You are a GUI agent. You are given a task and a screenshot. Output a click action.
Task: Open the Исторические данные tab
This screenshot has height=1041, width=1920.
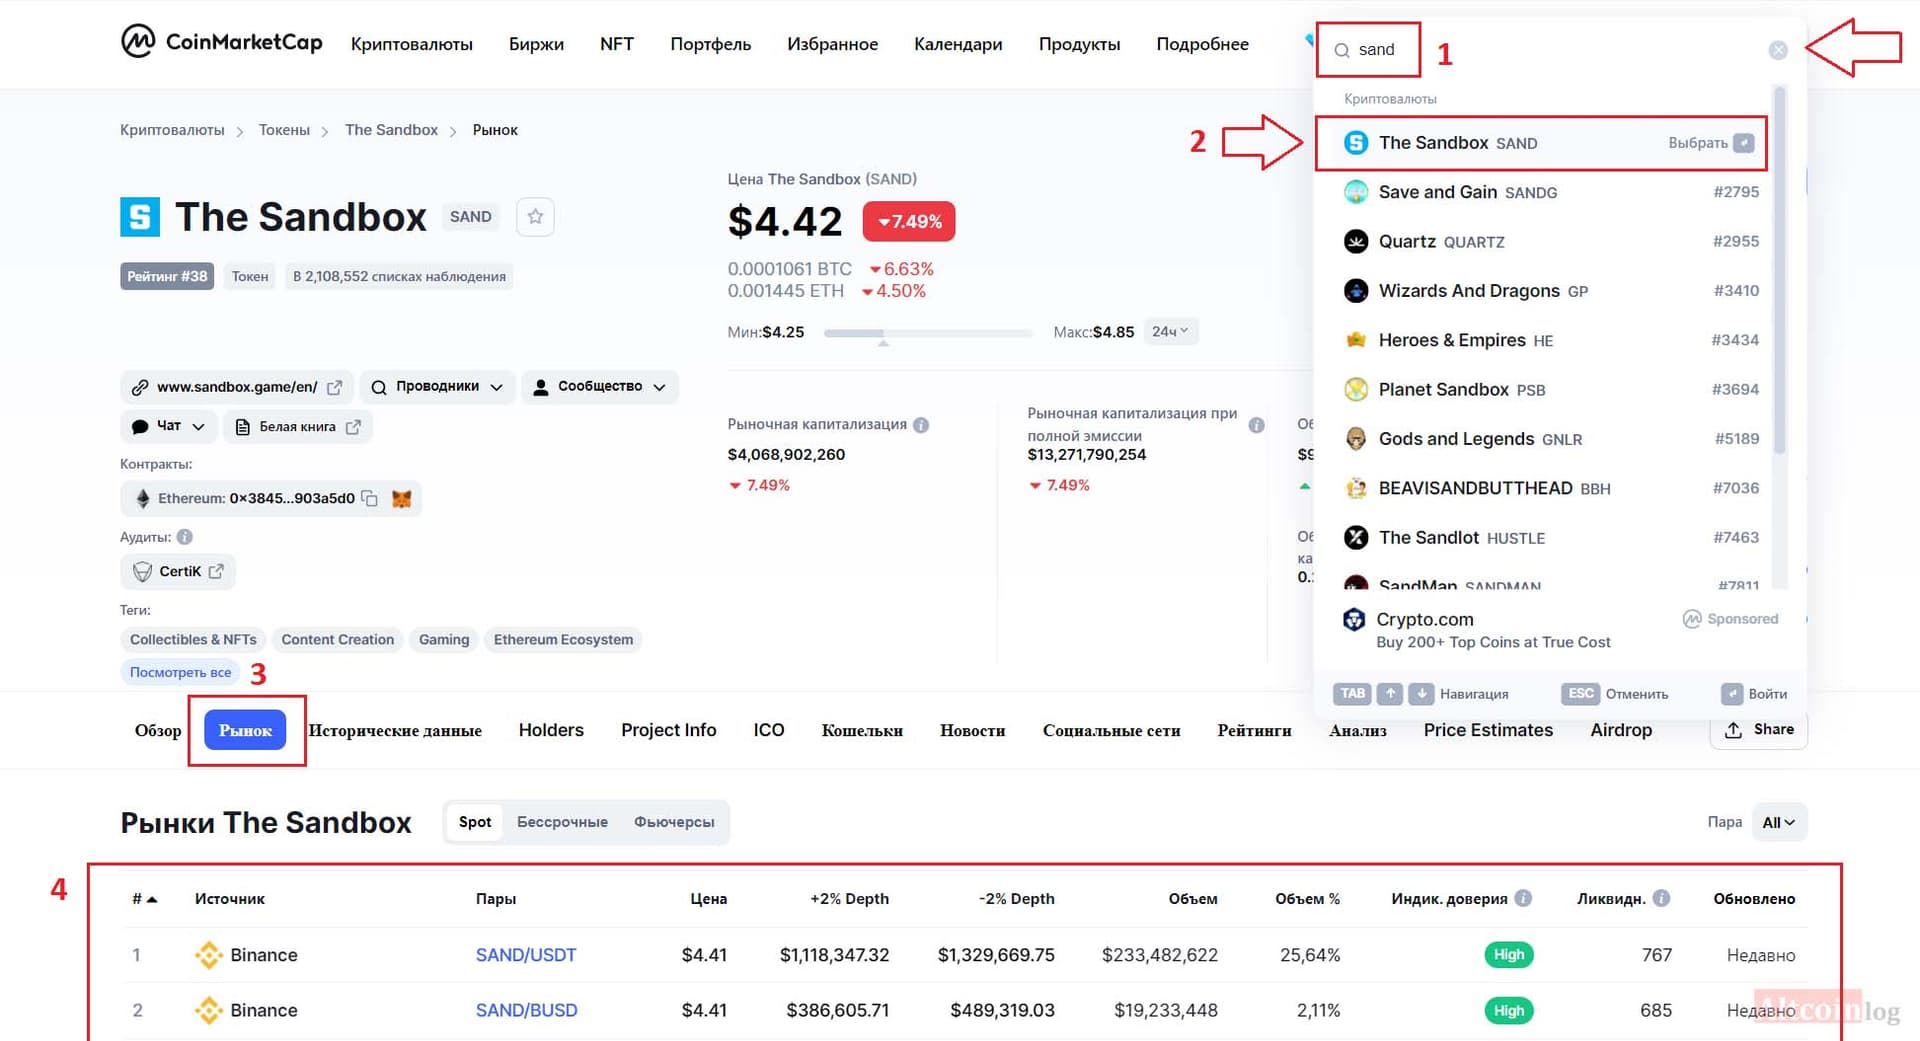[x=395, y=731]
